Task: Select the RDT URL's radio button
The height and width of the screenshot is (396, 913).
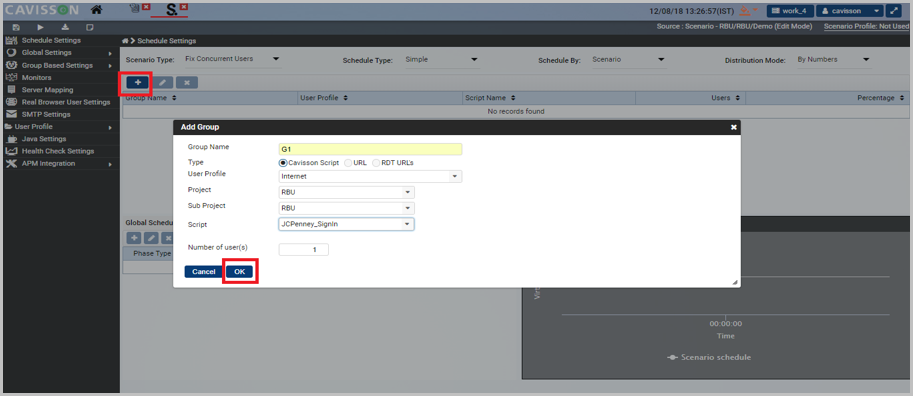Action: (376, 163)
